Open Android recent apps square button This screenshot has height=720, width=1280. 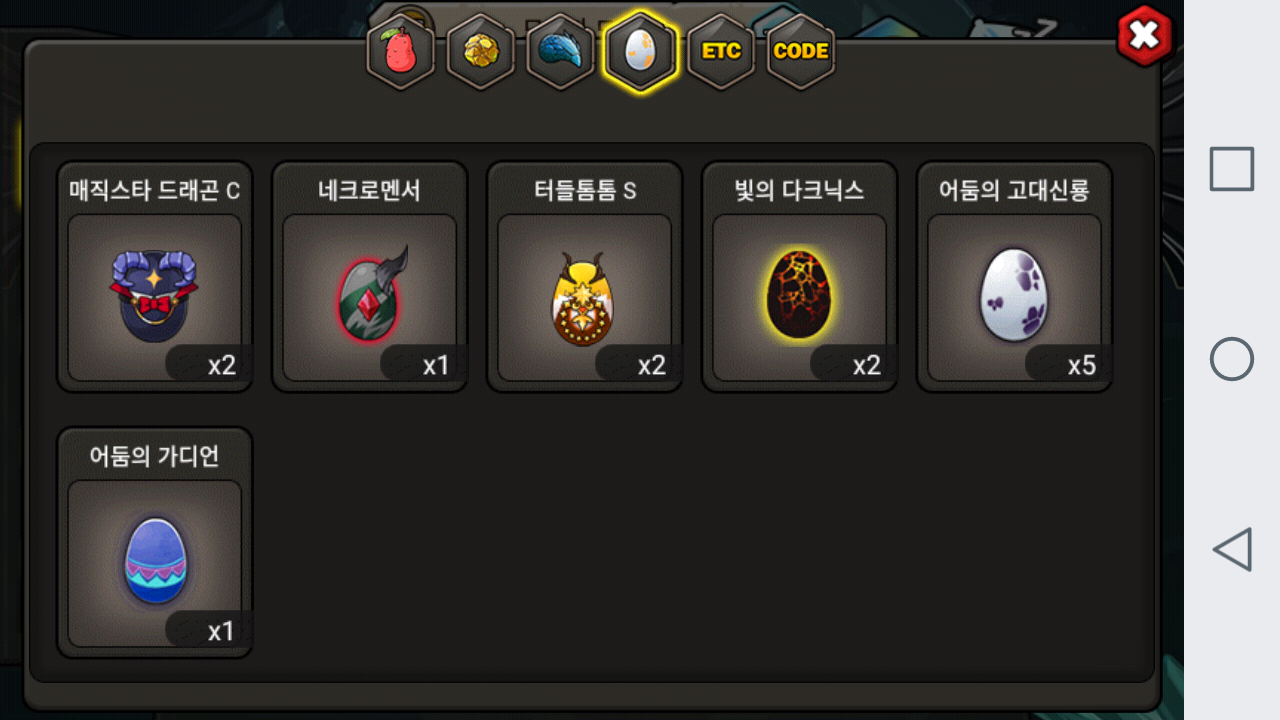[x=1232, y=169]
